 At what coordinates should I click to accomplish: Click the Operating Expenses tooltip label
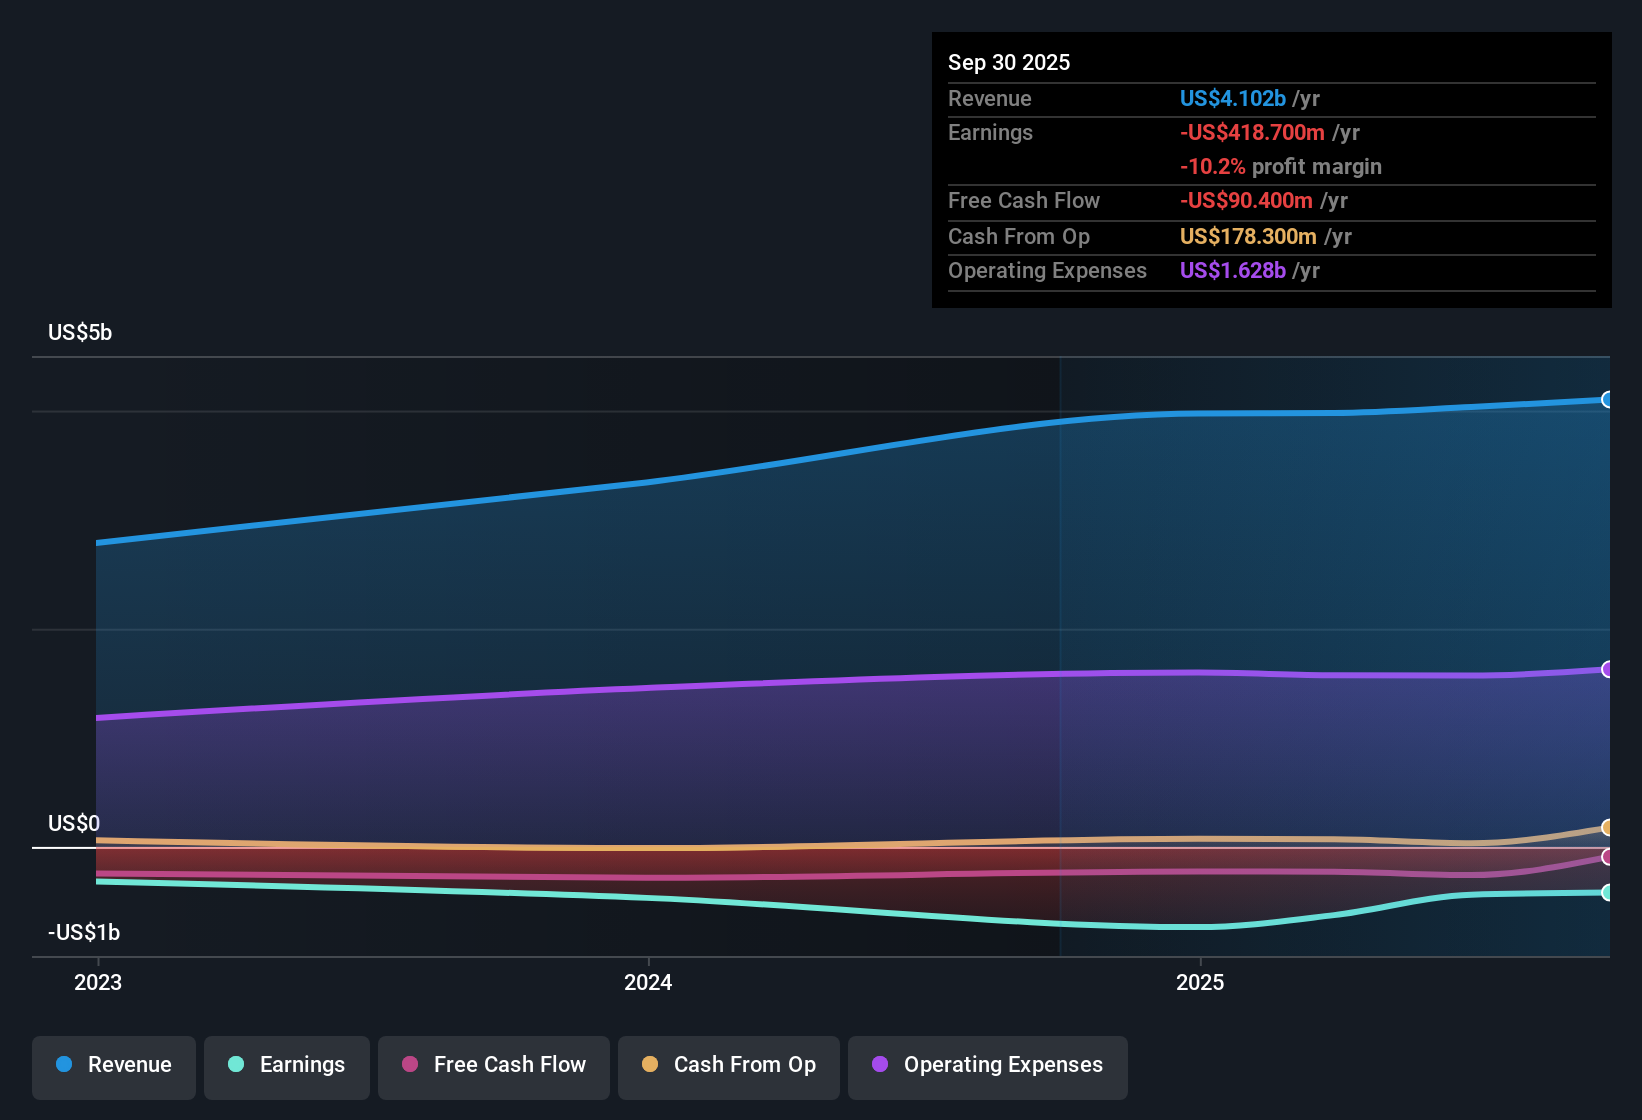click(x=1047, y=270)
